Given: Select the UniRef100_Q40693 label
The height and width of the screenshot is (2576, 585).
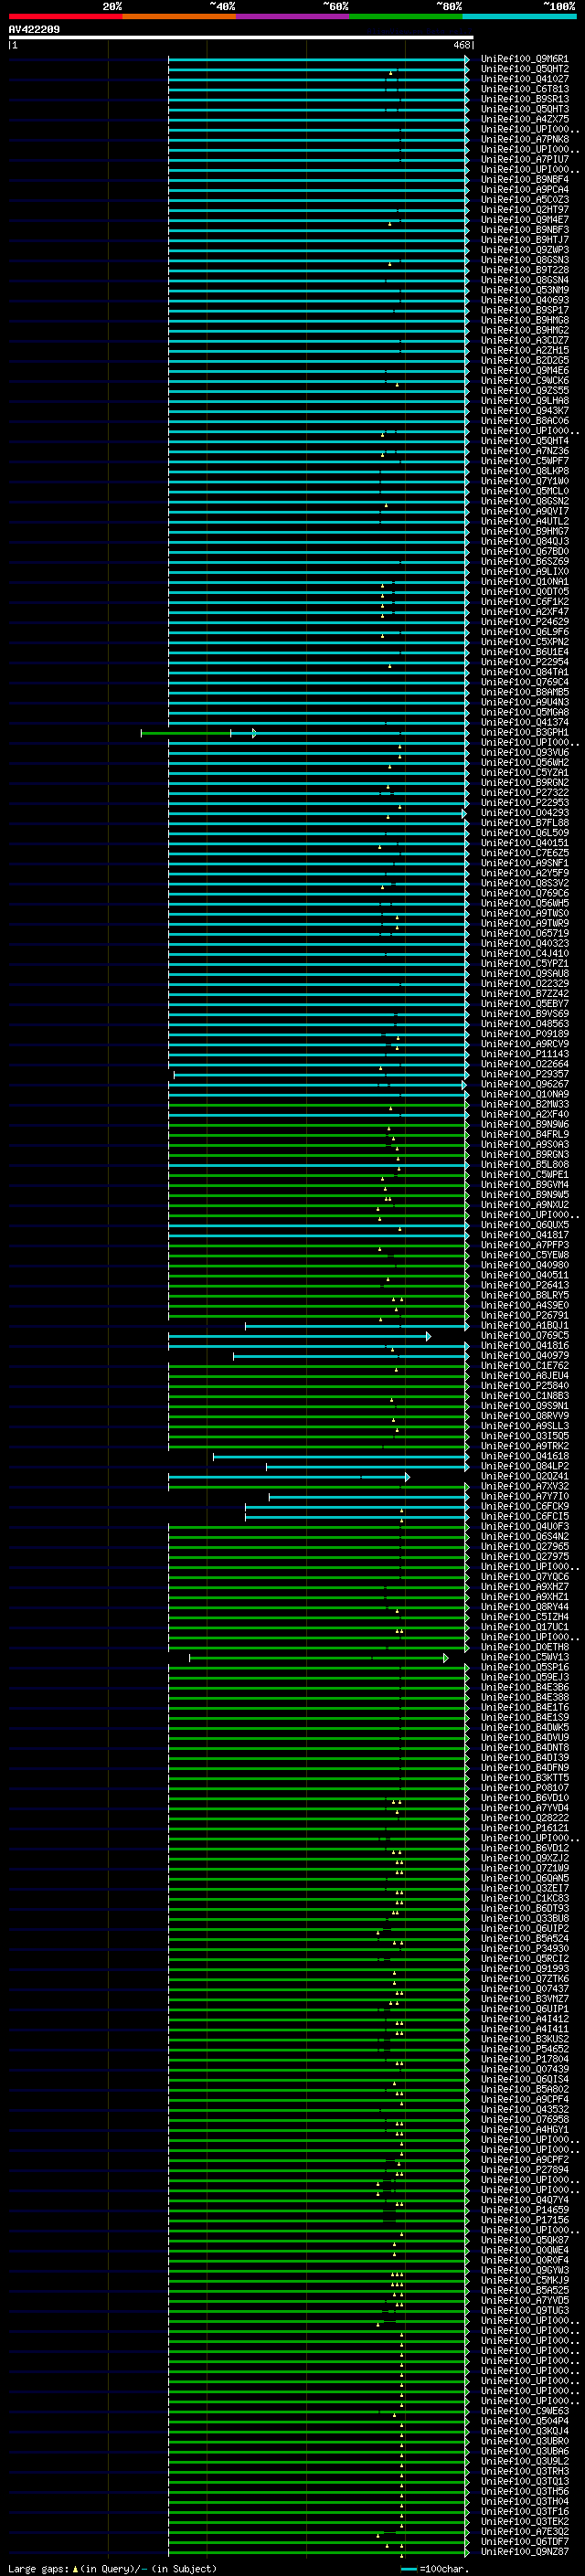Looking at the screenshot, I should pos(525,300).
